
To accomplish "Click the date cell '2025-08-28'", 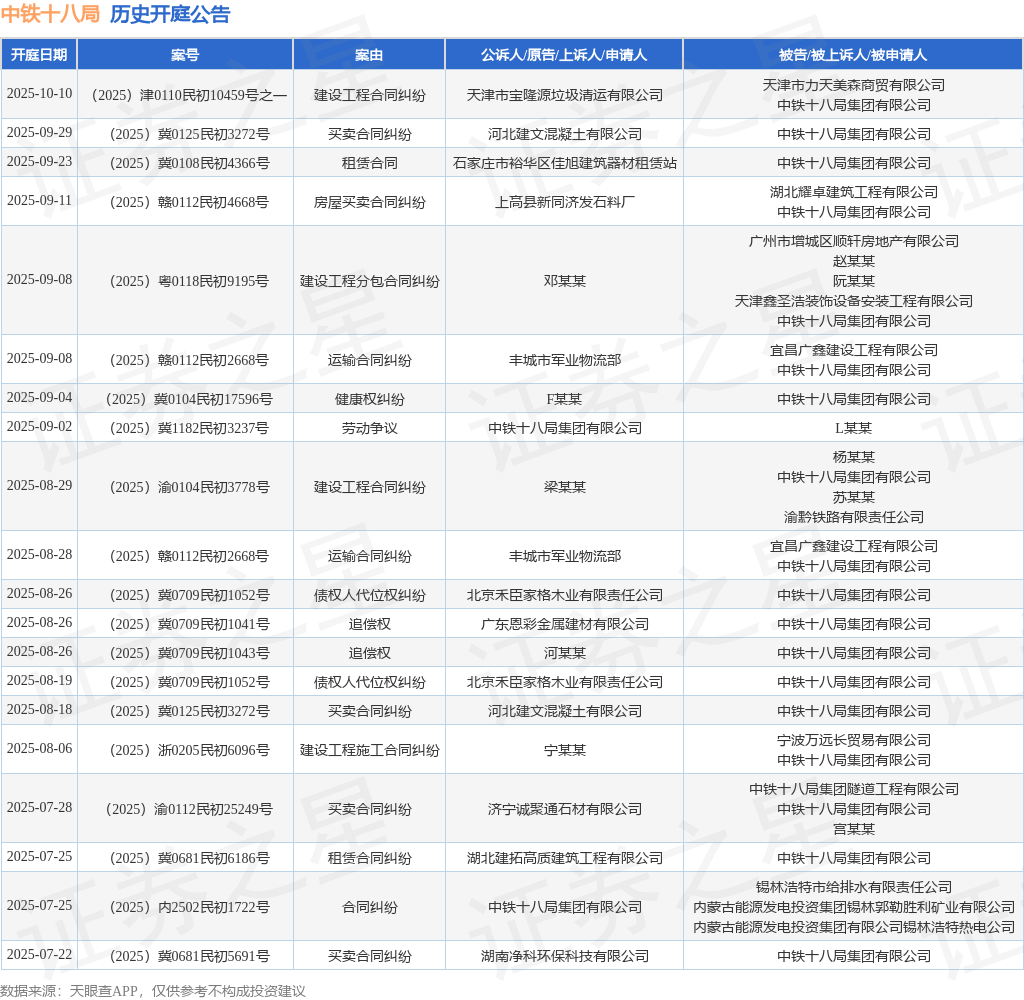I will (39, 555).
